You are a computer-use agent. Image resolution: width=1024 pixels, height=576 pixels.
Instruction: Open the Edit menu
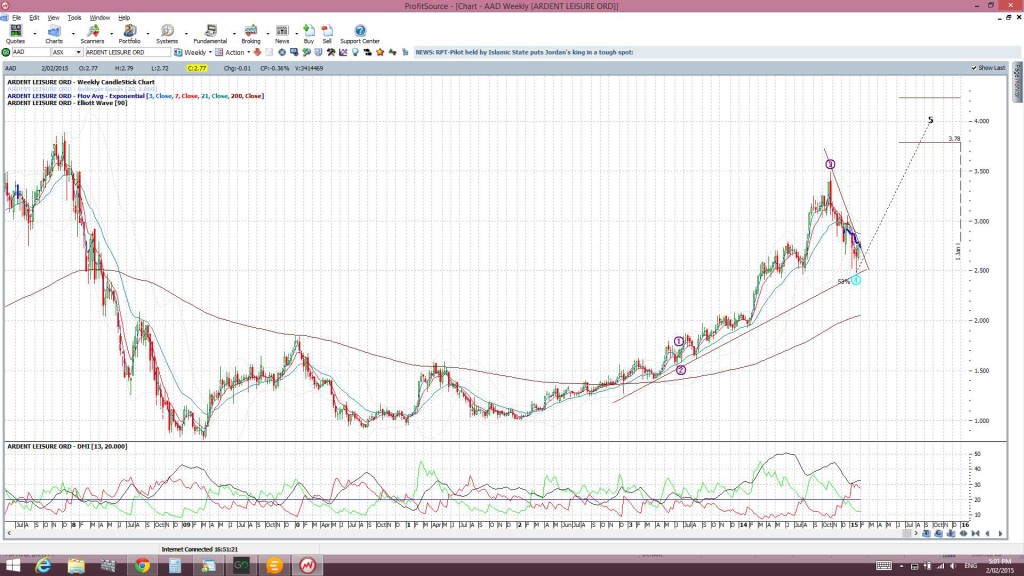tap(34, 18)
